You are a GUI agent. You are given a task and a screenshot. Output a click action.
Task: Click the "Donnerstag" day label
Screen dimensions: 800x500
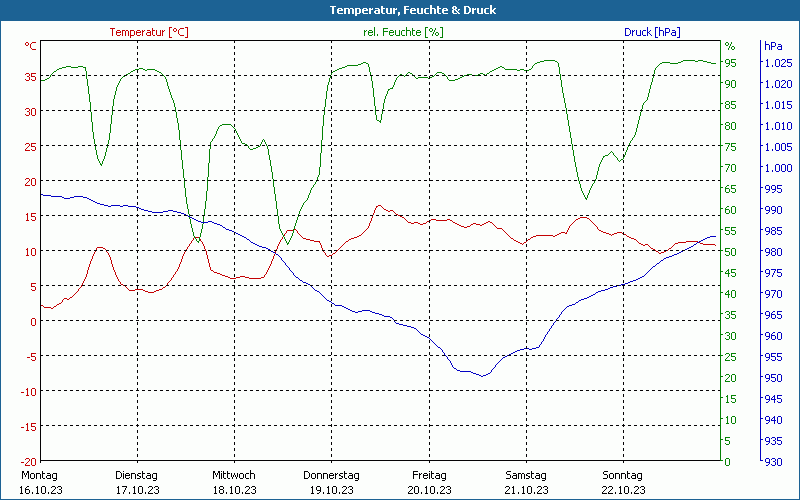tap(331, 475)
